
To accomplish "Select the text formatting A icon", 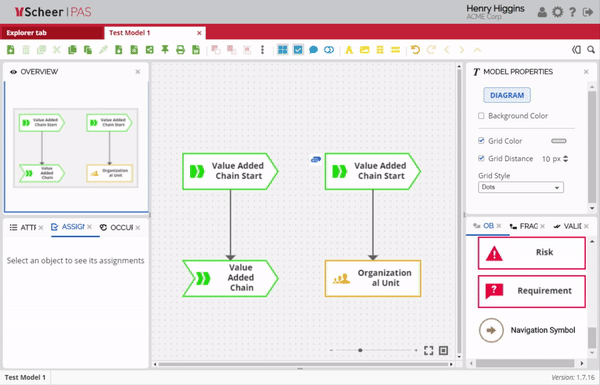I will 349,50.
